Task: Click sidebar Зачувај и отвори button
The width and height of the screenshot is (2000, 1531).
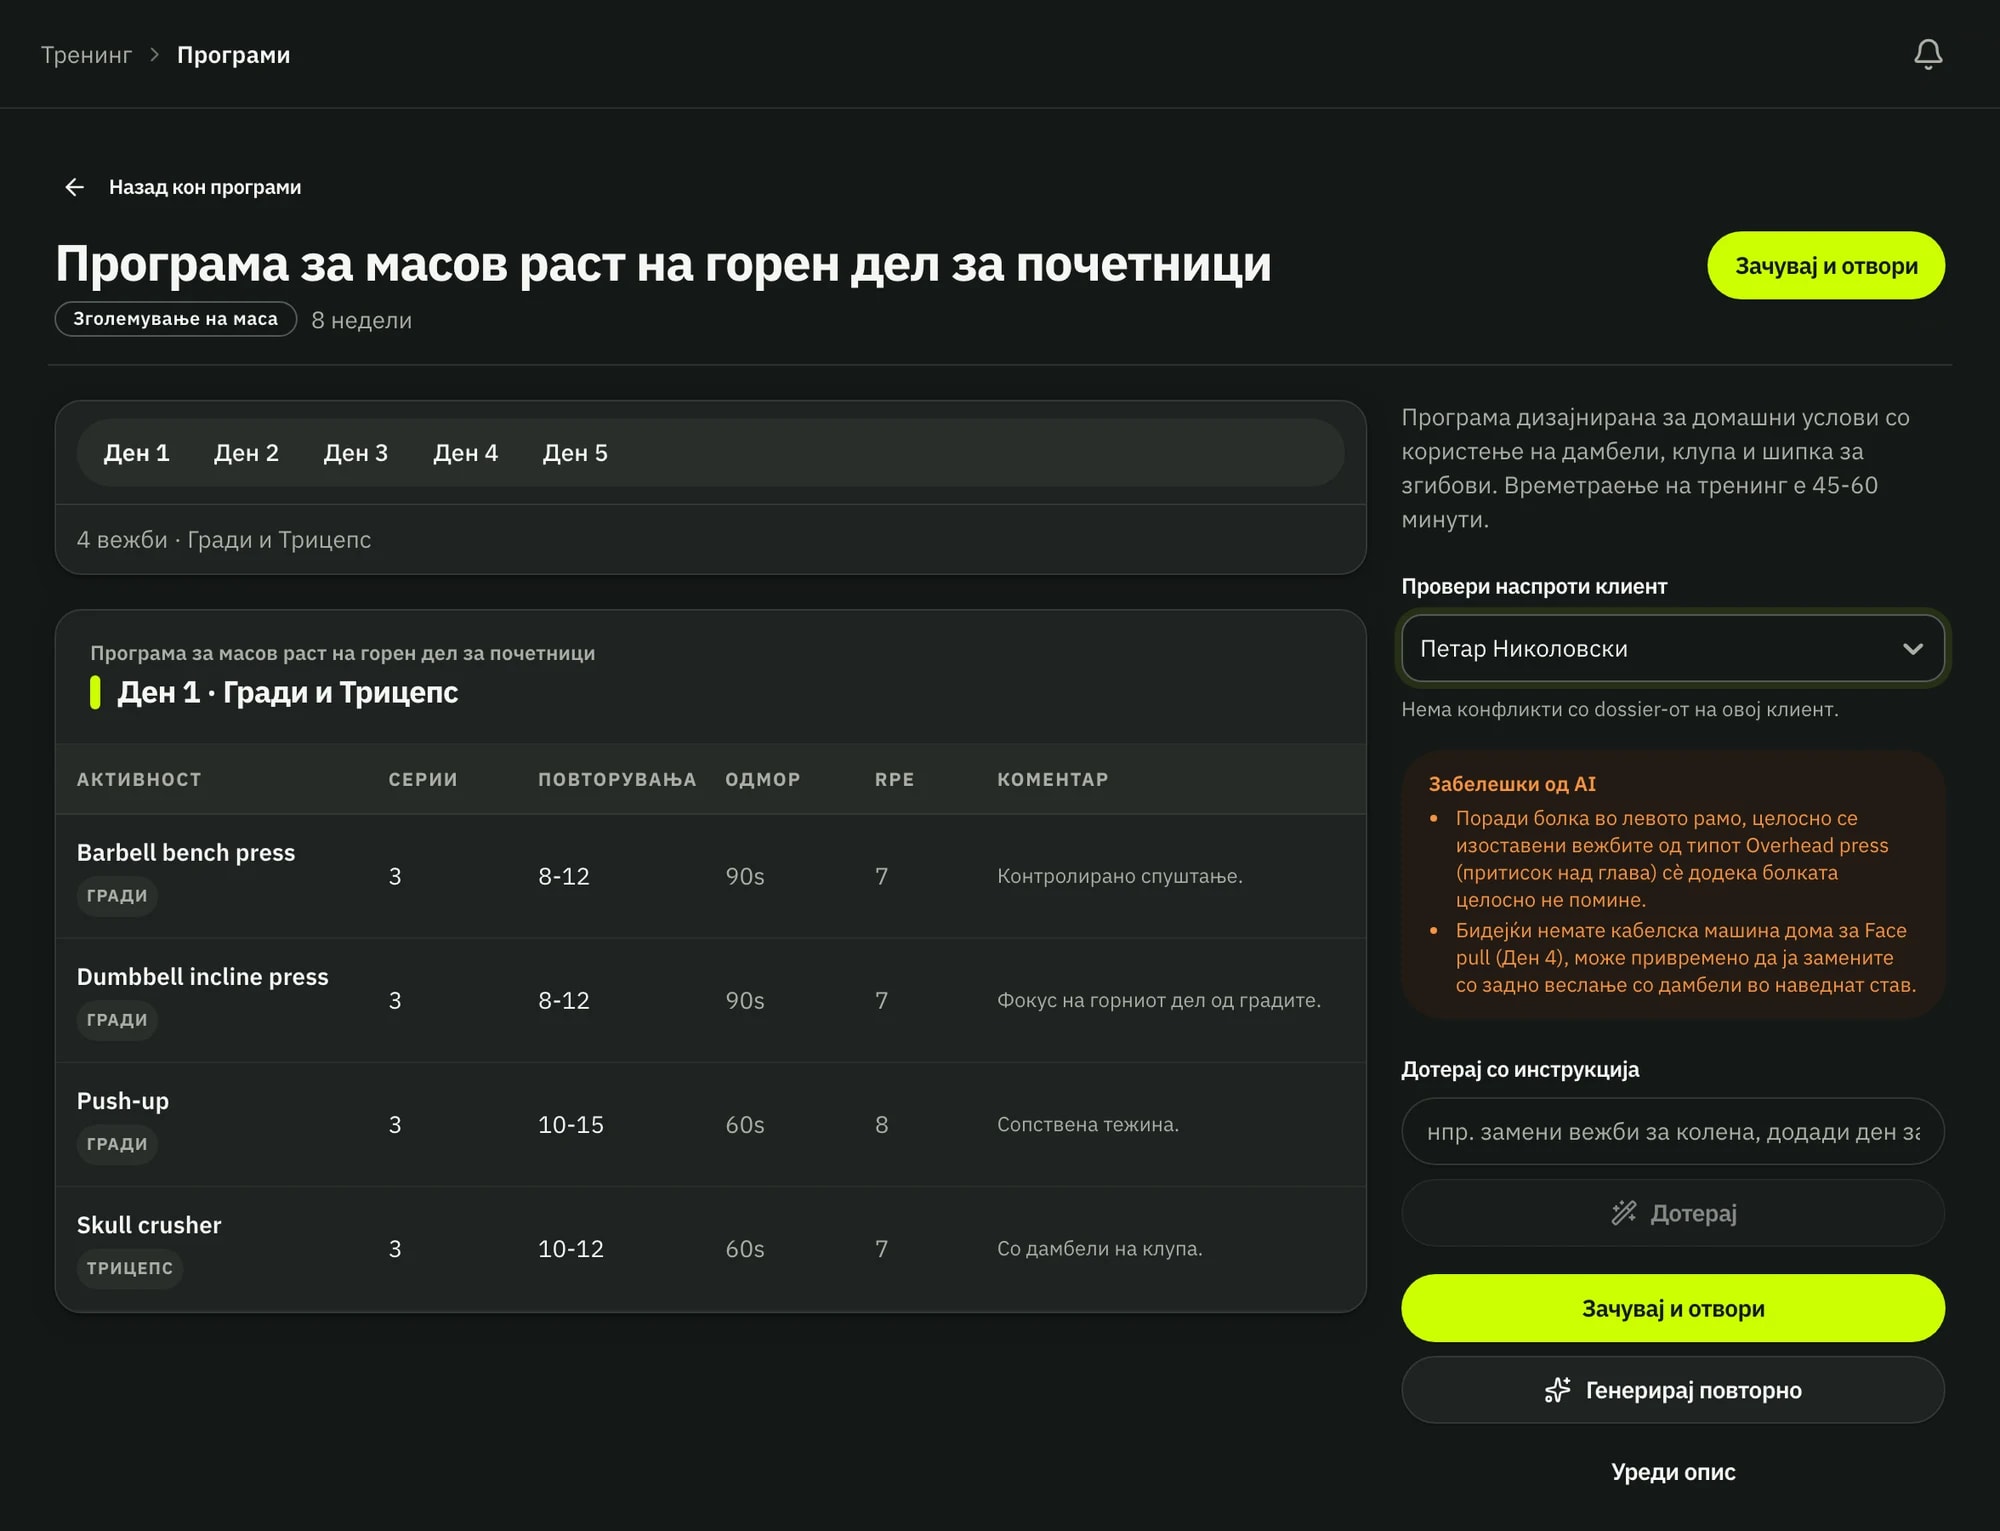Action: tap(1673, 1308)
